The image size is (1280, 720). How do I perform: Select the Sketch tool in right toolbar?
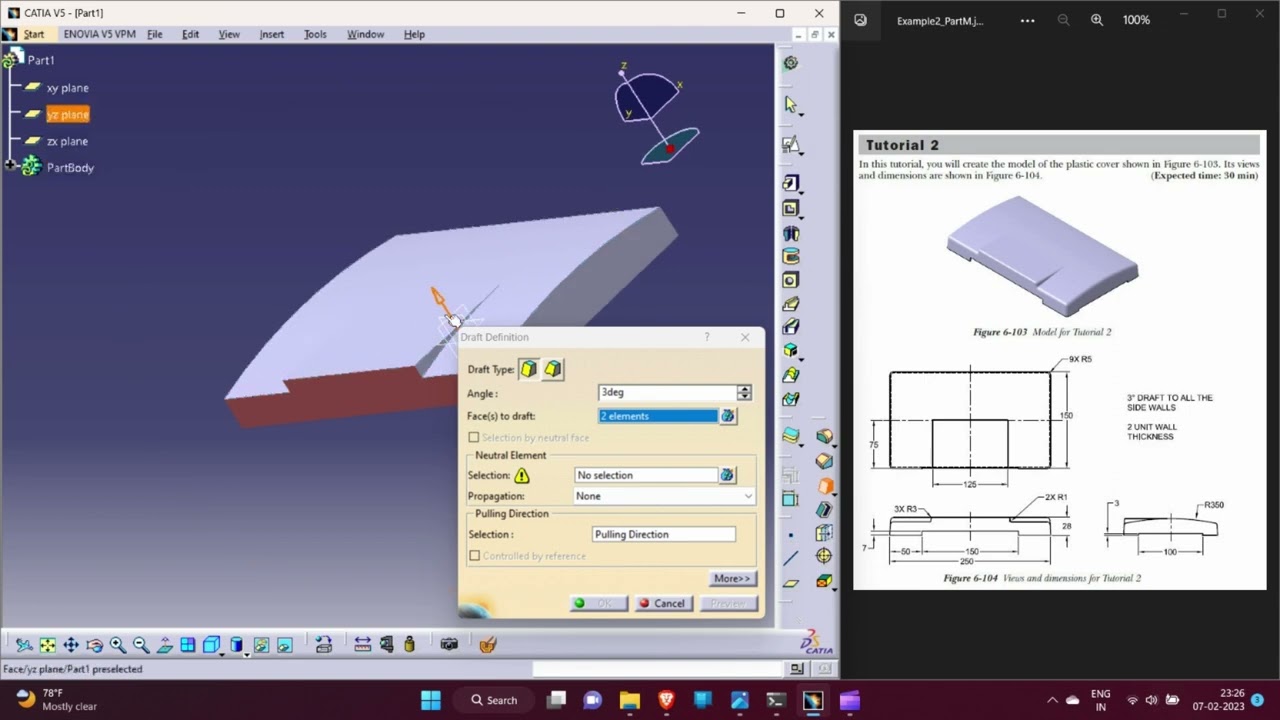(791, 144)
